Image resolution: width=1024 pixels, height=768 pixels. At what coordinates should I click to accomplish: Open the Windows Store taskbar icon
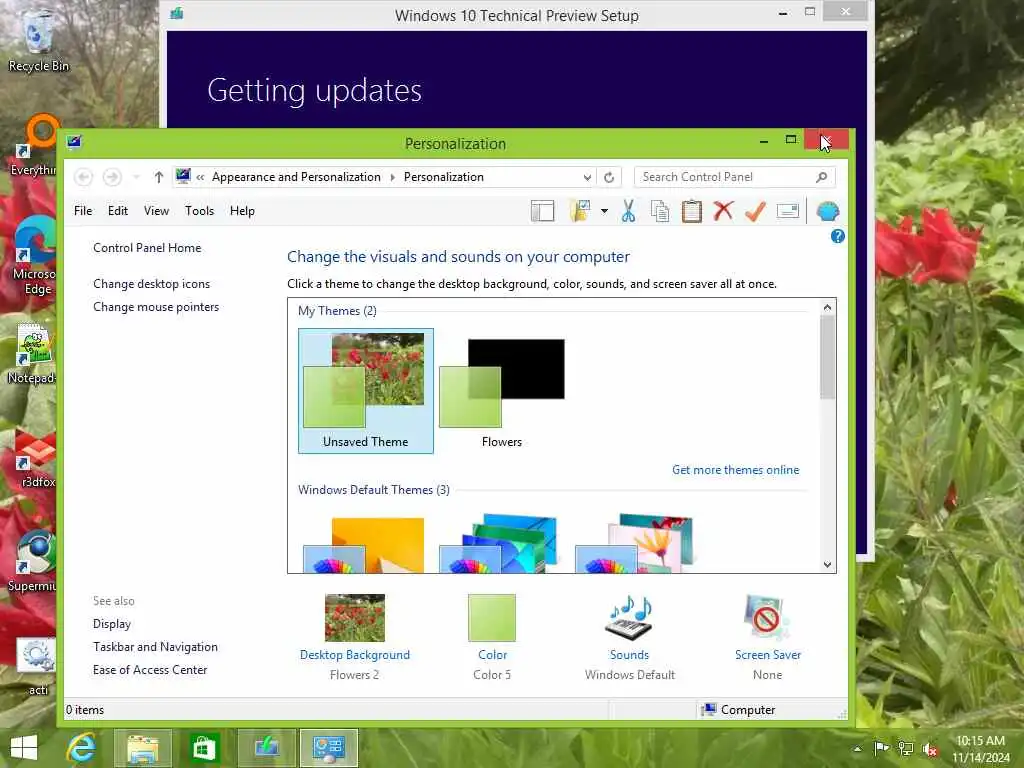click(x=204, y=748)
